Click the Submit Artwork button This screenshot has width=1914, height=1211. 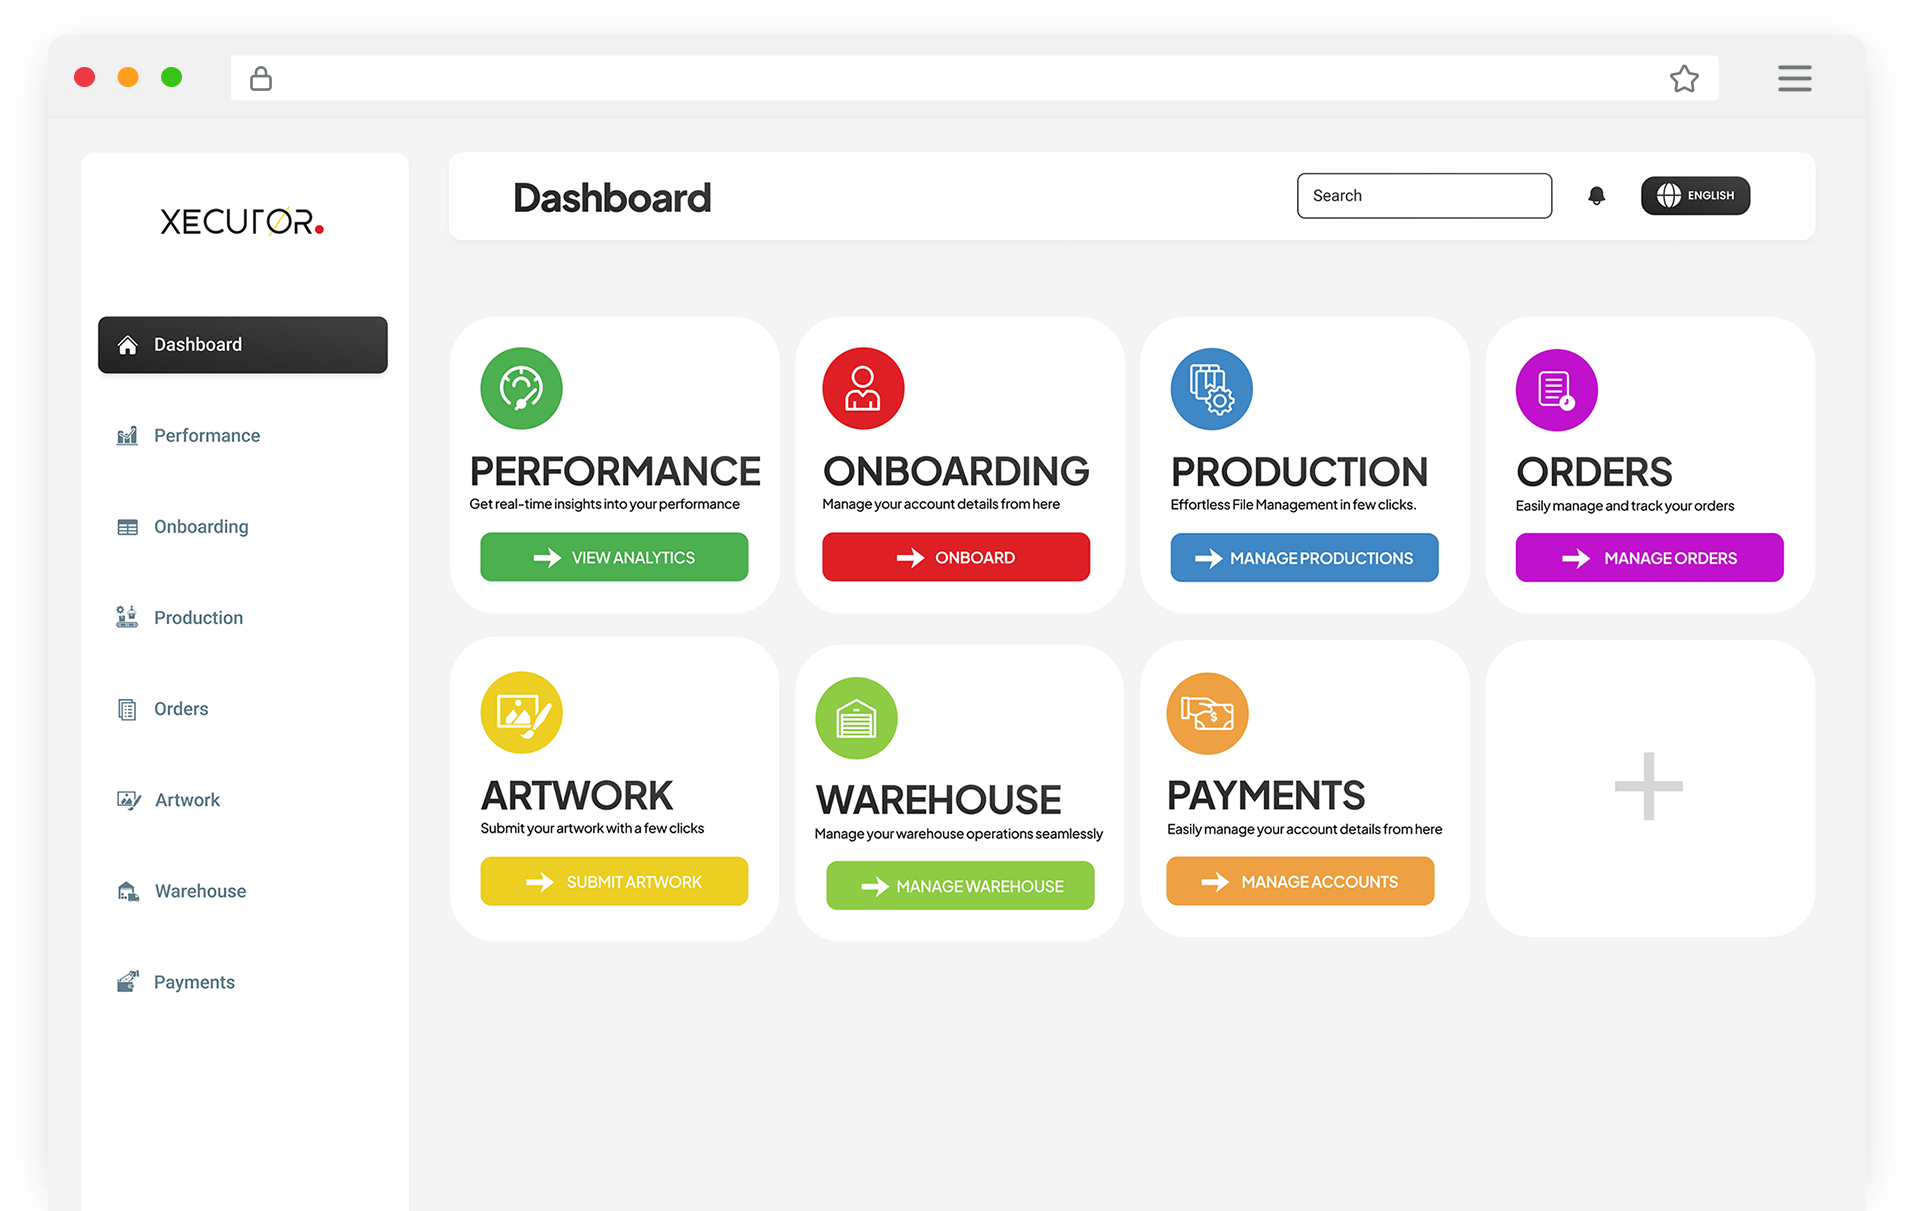pos(614,881)
